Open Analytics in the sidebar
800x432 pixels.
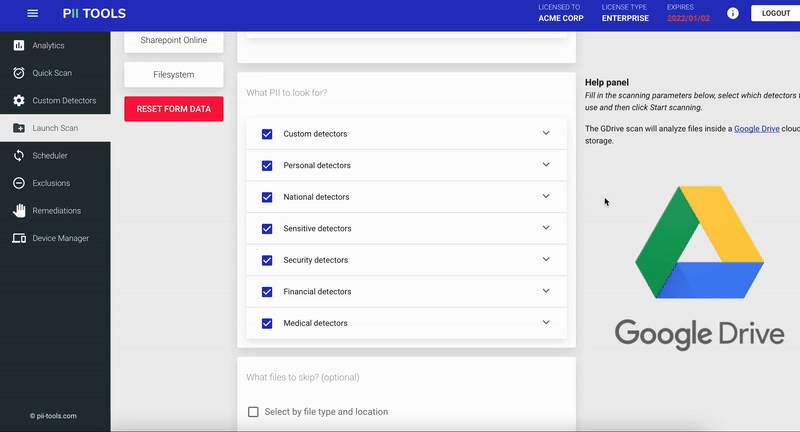coord(55,45)
